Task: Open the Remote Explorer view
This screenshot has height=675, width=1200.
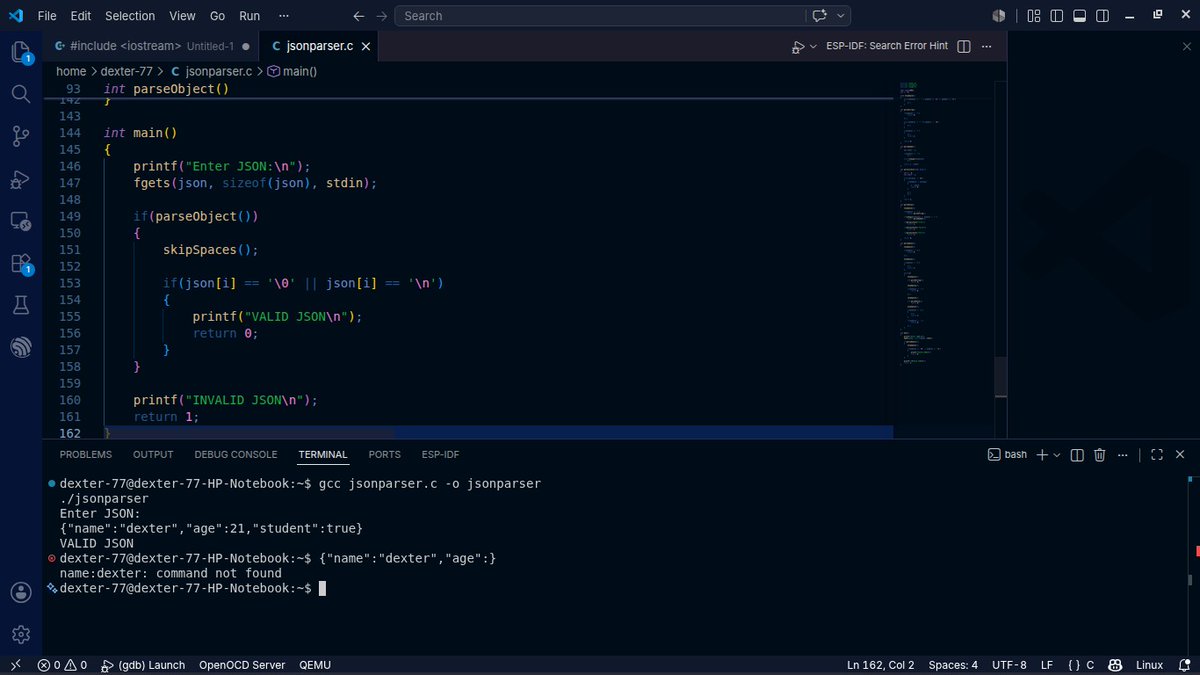Action: point(21,221)
